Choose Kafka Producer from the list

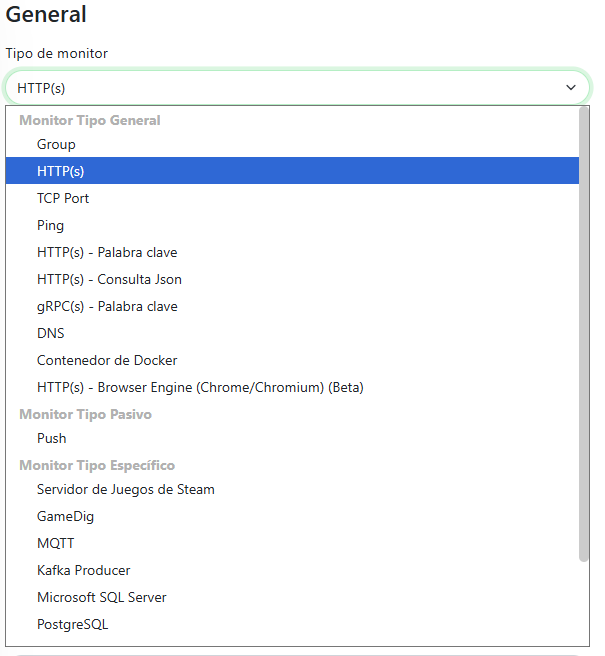(84, 571)
